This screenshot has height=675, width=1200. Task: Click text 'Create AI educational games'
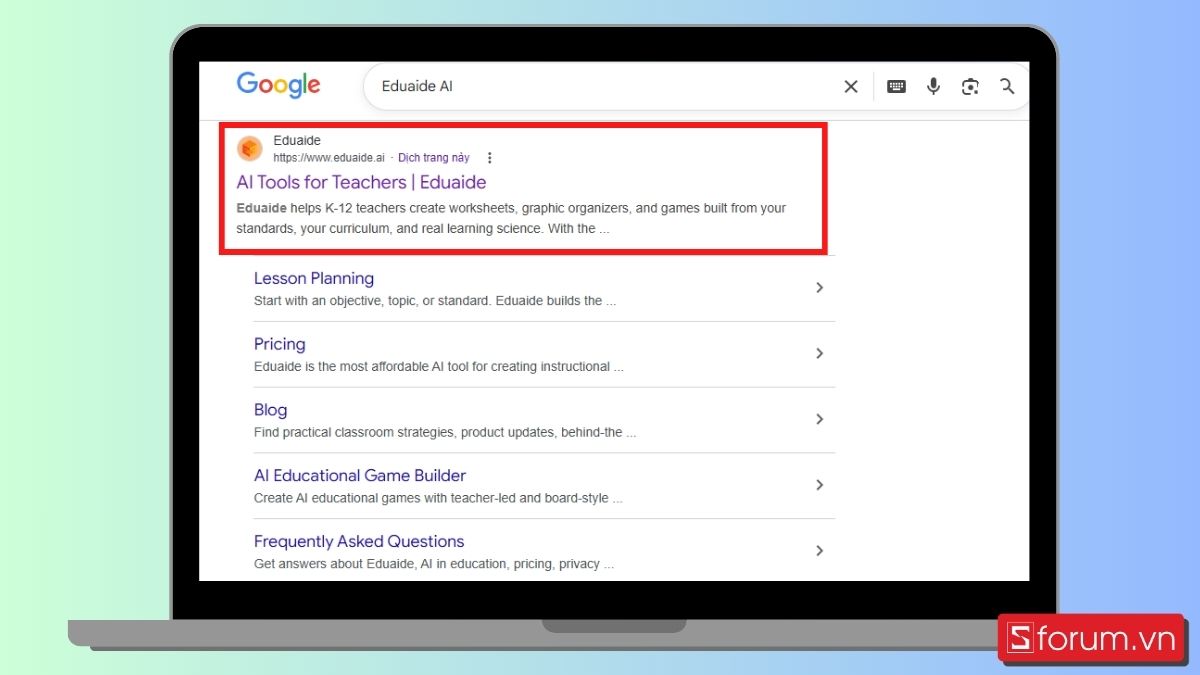tap(438, 498)
